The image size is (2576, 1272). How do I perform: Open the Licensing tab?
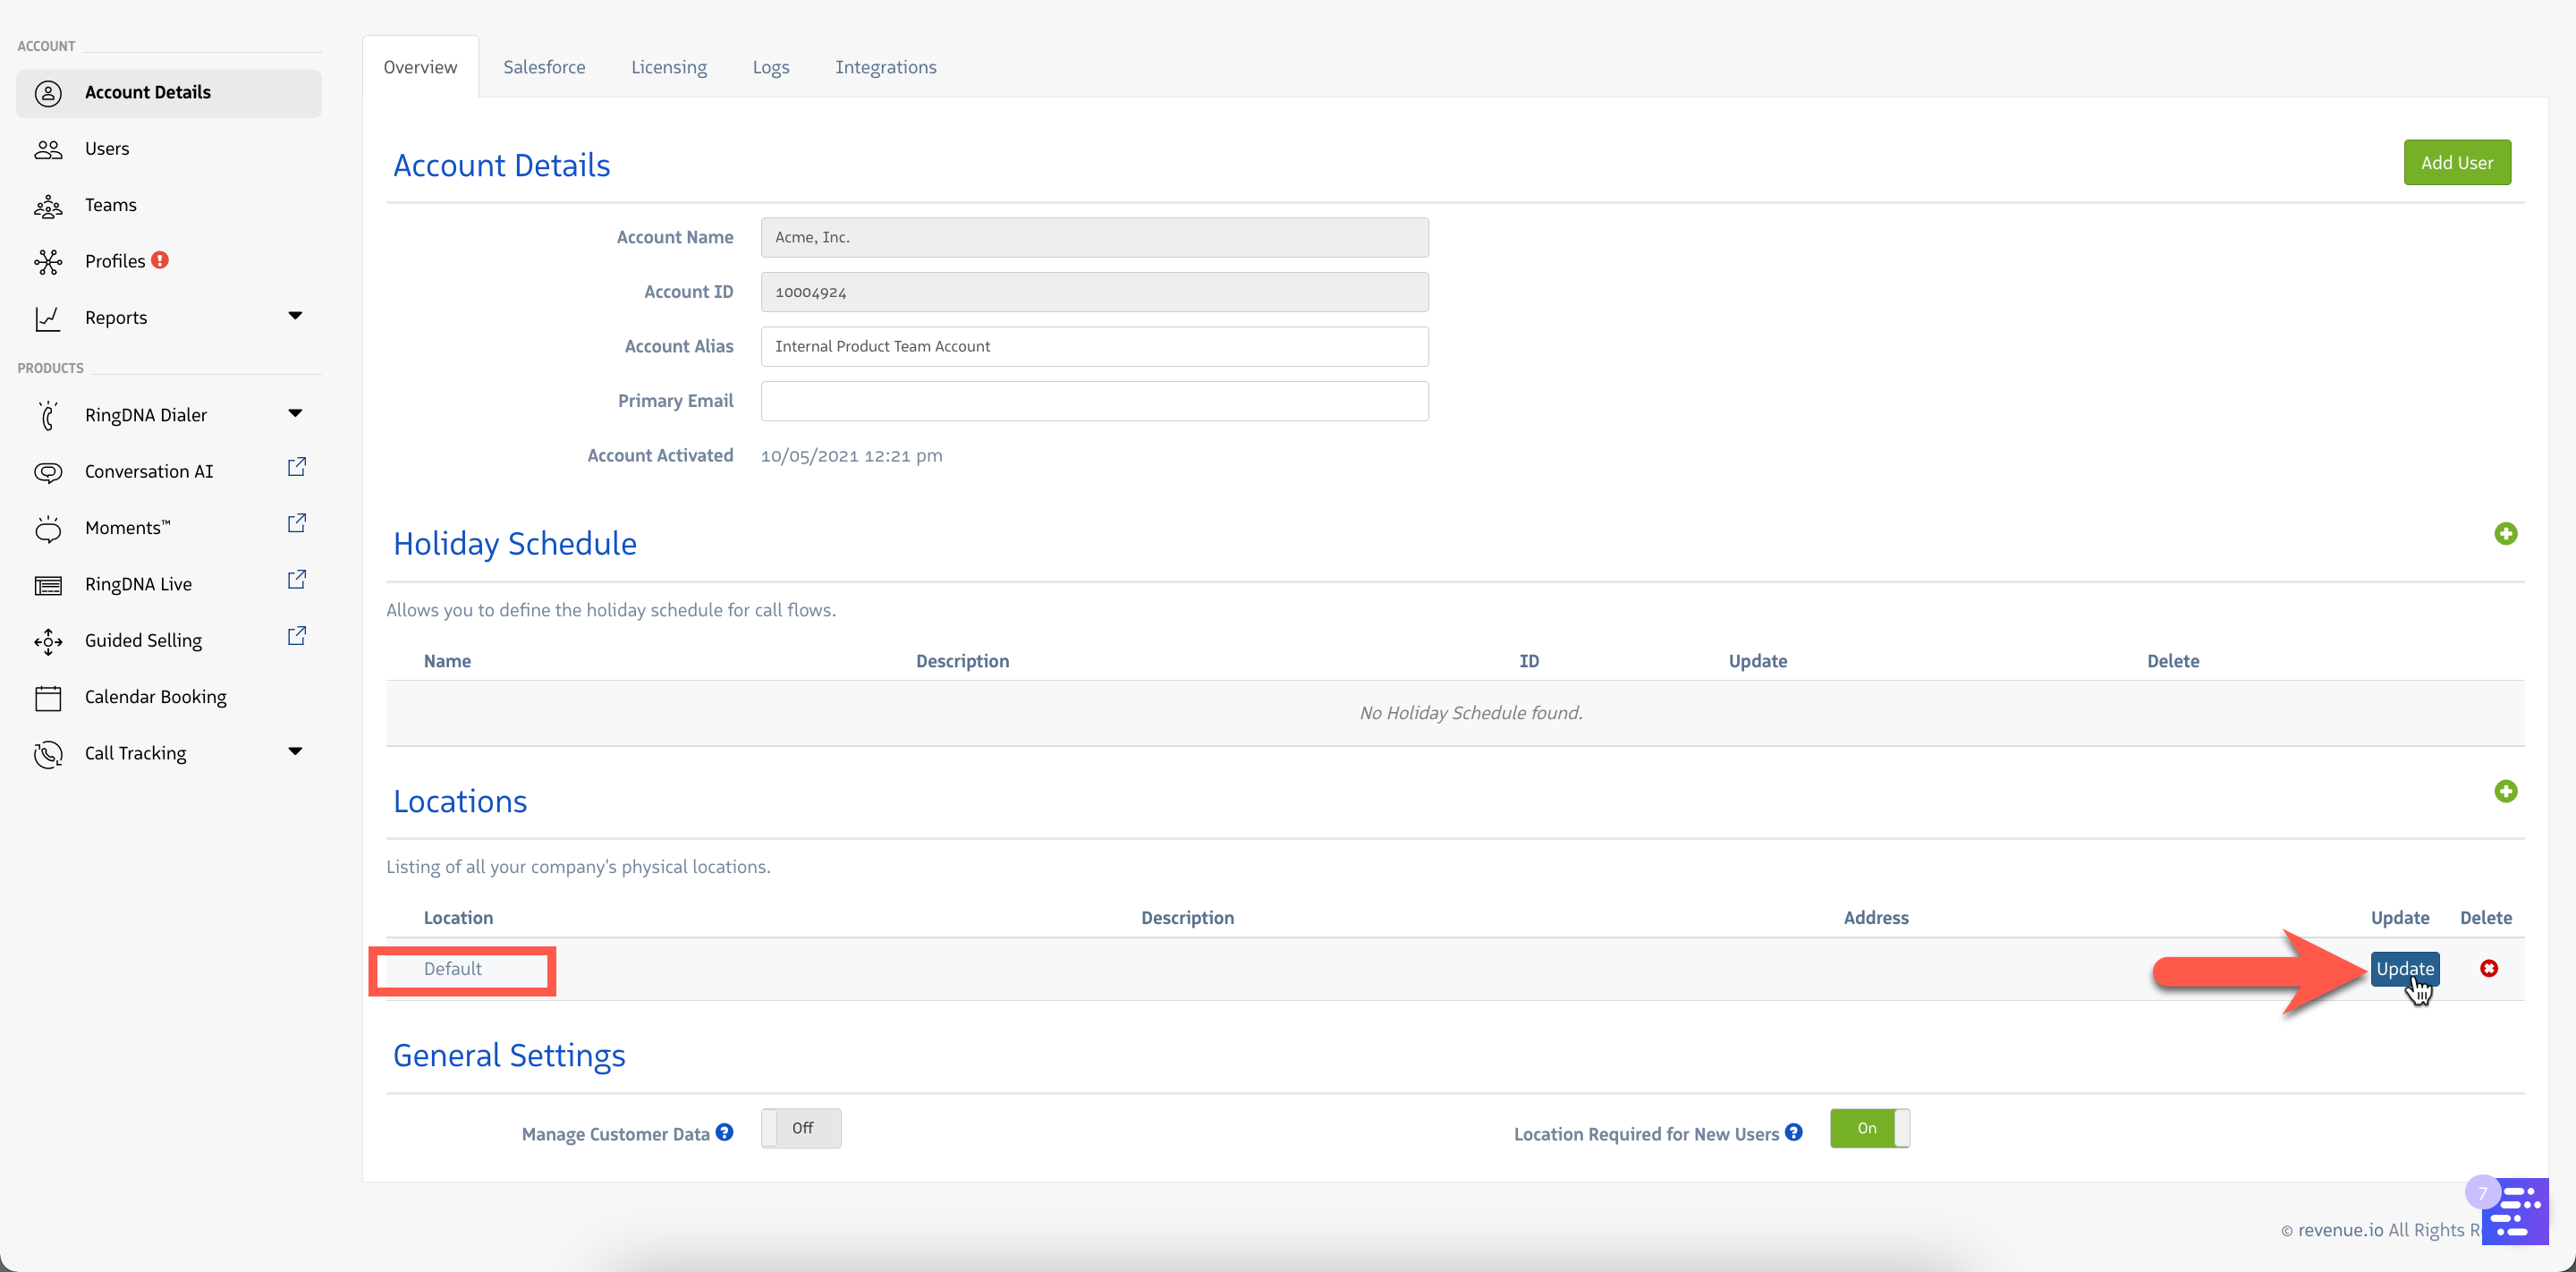pos(668,67)
